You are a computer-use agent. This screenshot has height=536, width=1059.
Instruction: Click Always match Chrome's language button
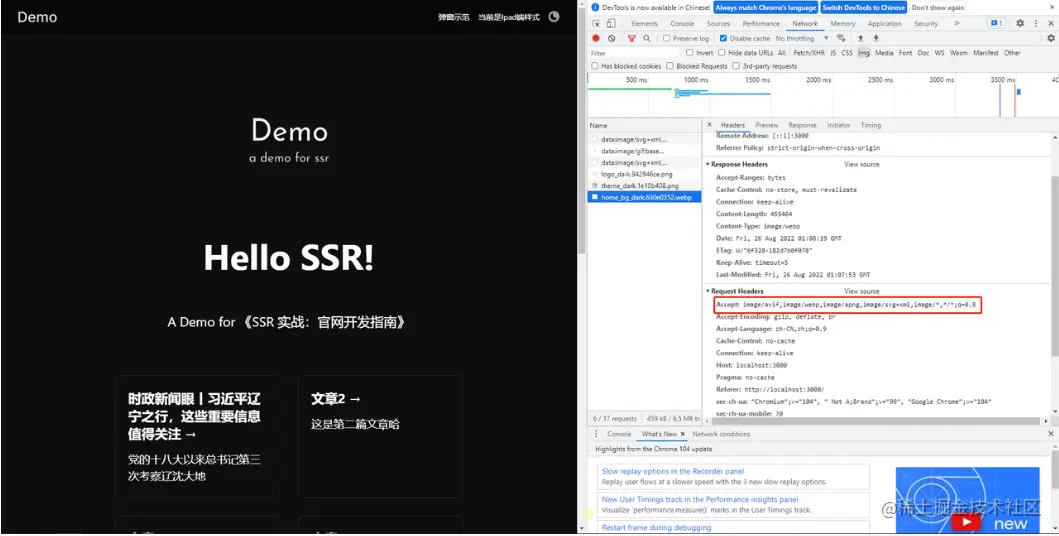coord(765,7)
